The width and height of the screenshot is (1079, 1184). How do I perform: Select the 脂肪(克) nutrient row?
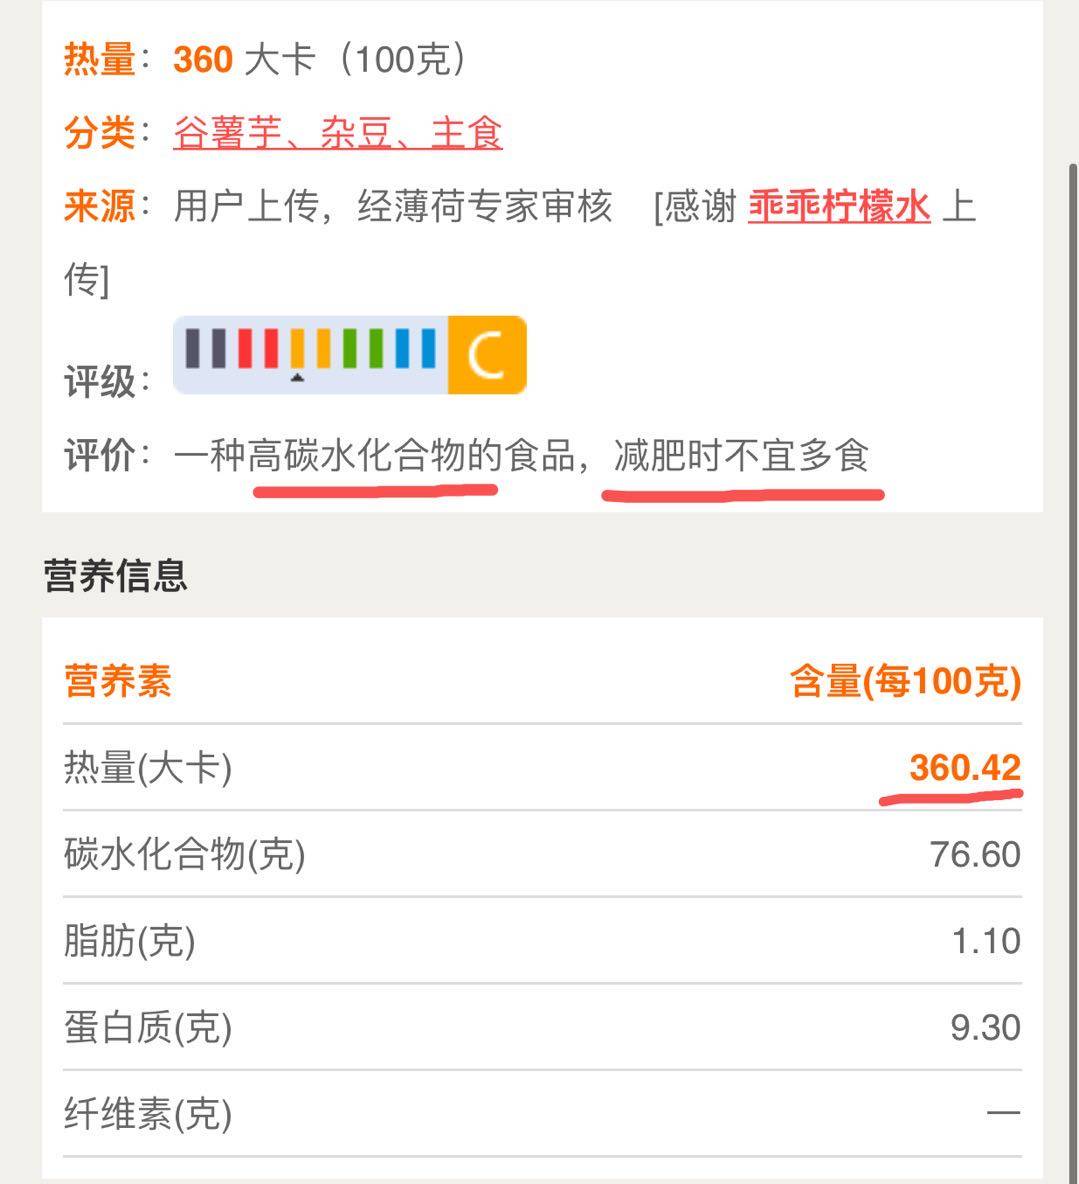(542, 941)
